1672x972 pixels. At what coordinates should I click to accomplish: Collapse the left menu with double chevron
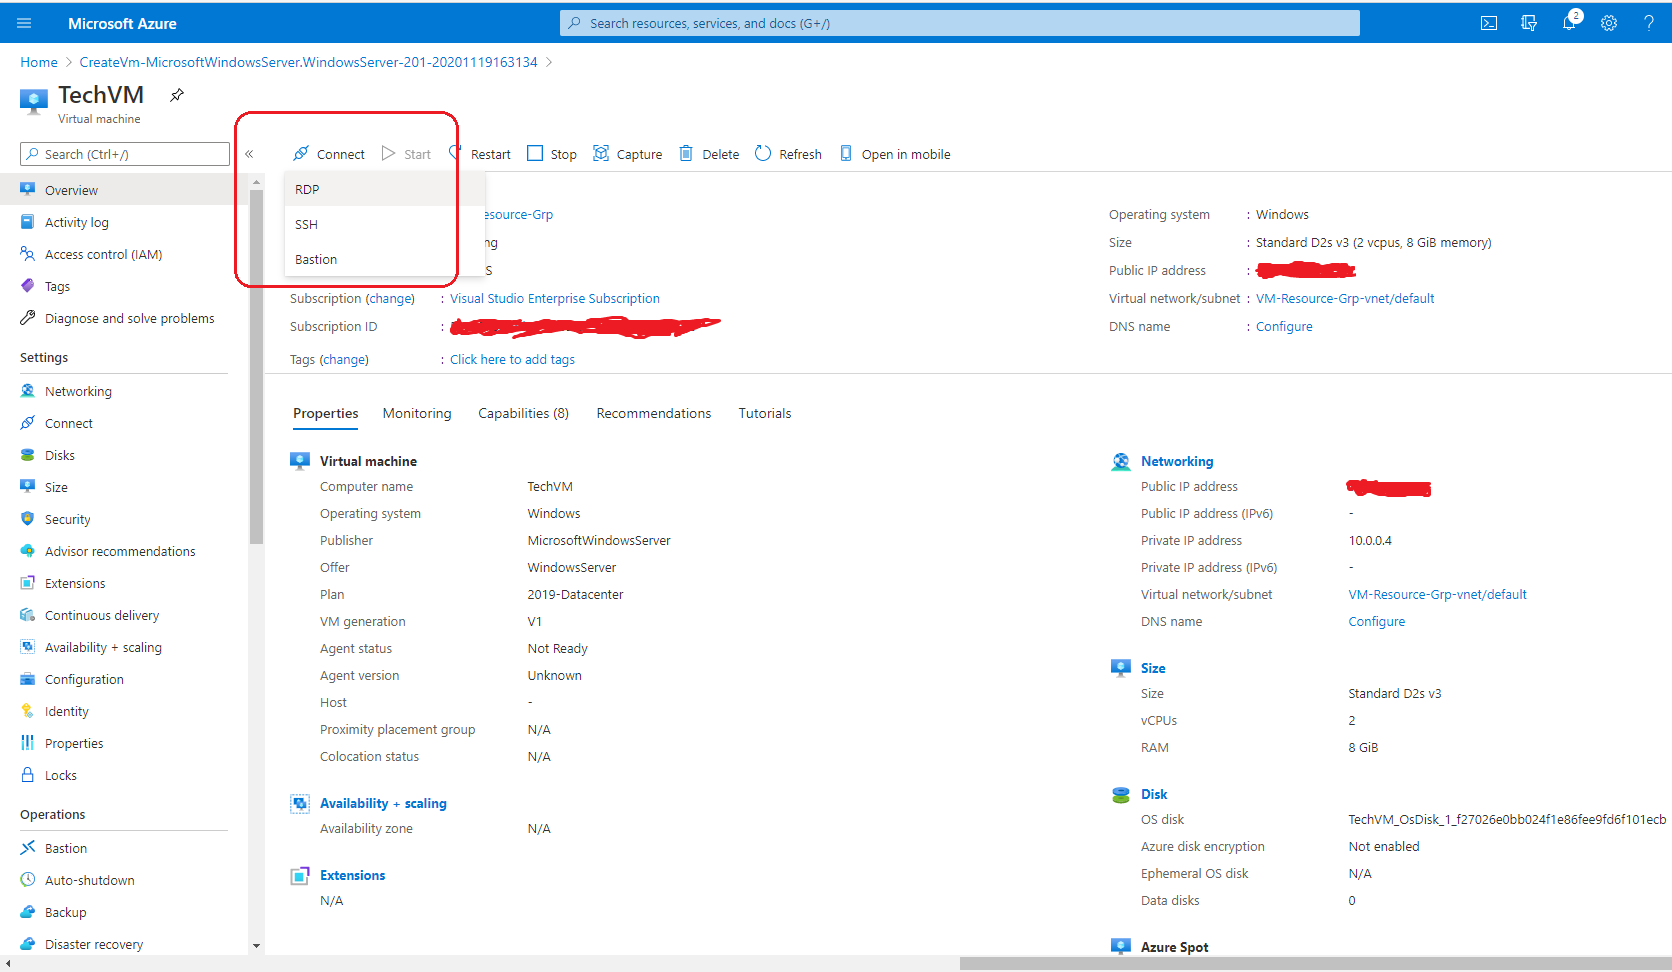[249, 154]
